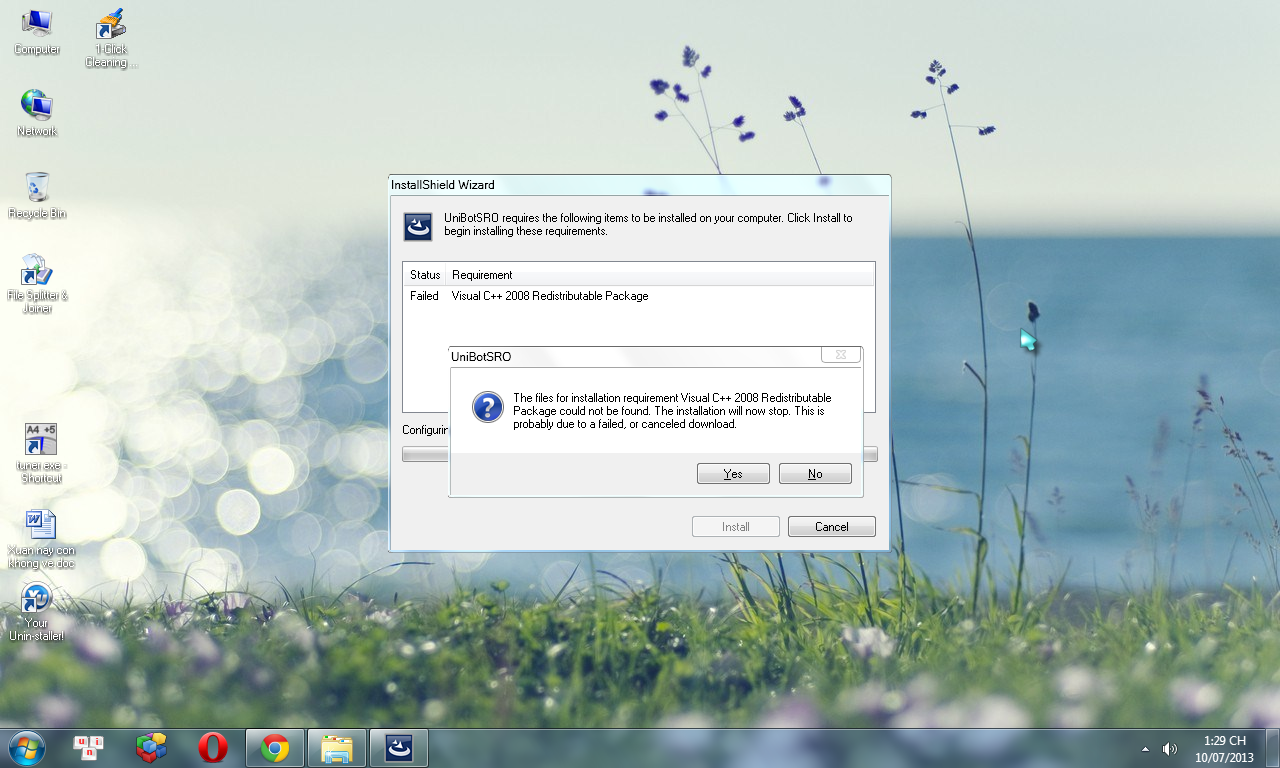Screen dimensions: 1280x768
Task: Open the 1-Click Cleaning shortcut
Action: point(111,38)
